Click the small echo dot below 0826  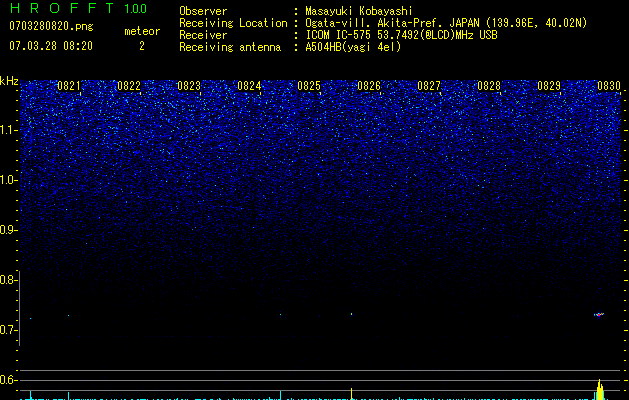[351, 314]
